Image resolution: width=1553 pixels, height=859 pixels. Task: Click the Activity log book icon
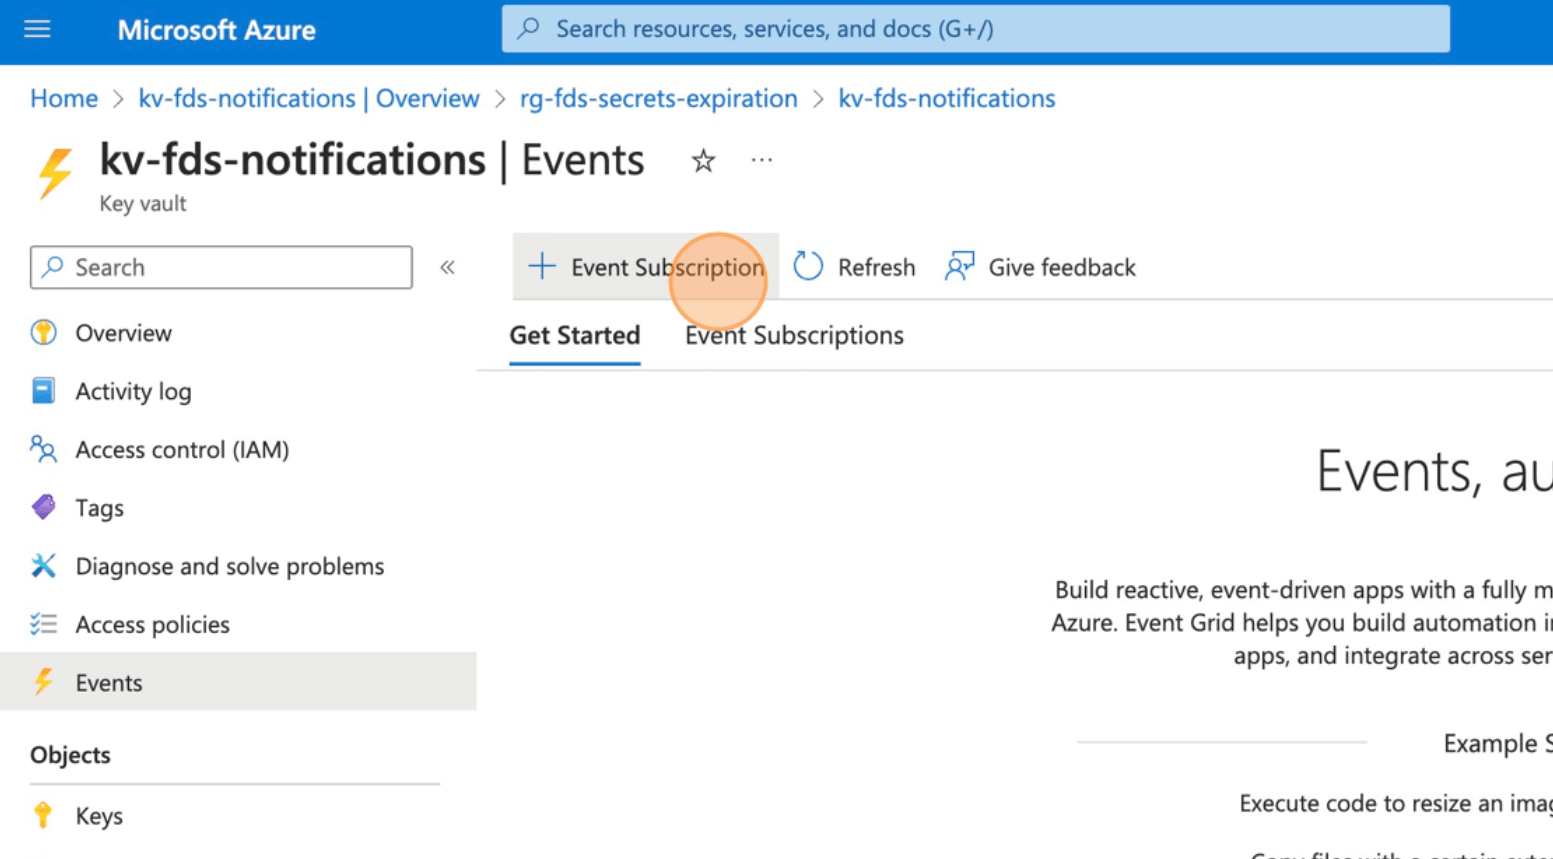pyautogui.click(x=43, y=391)
